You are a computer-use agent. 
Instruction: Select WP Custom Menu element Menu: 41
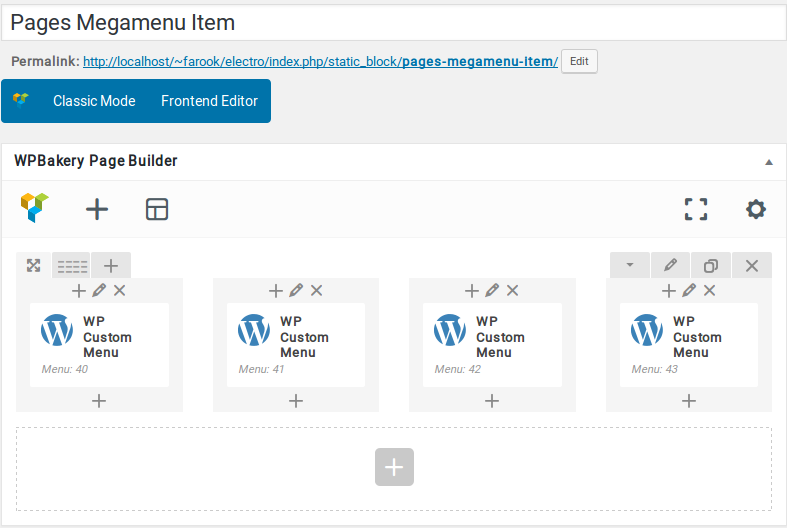(296, 345)
